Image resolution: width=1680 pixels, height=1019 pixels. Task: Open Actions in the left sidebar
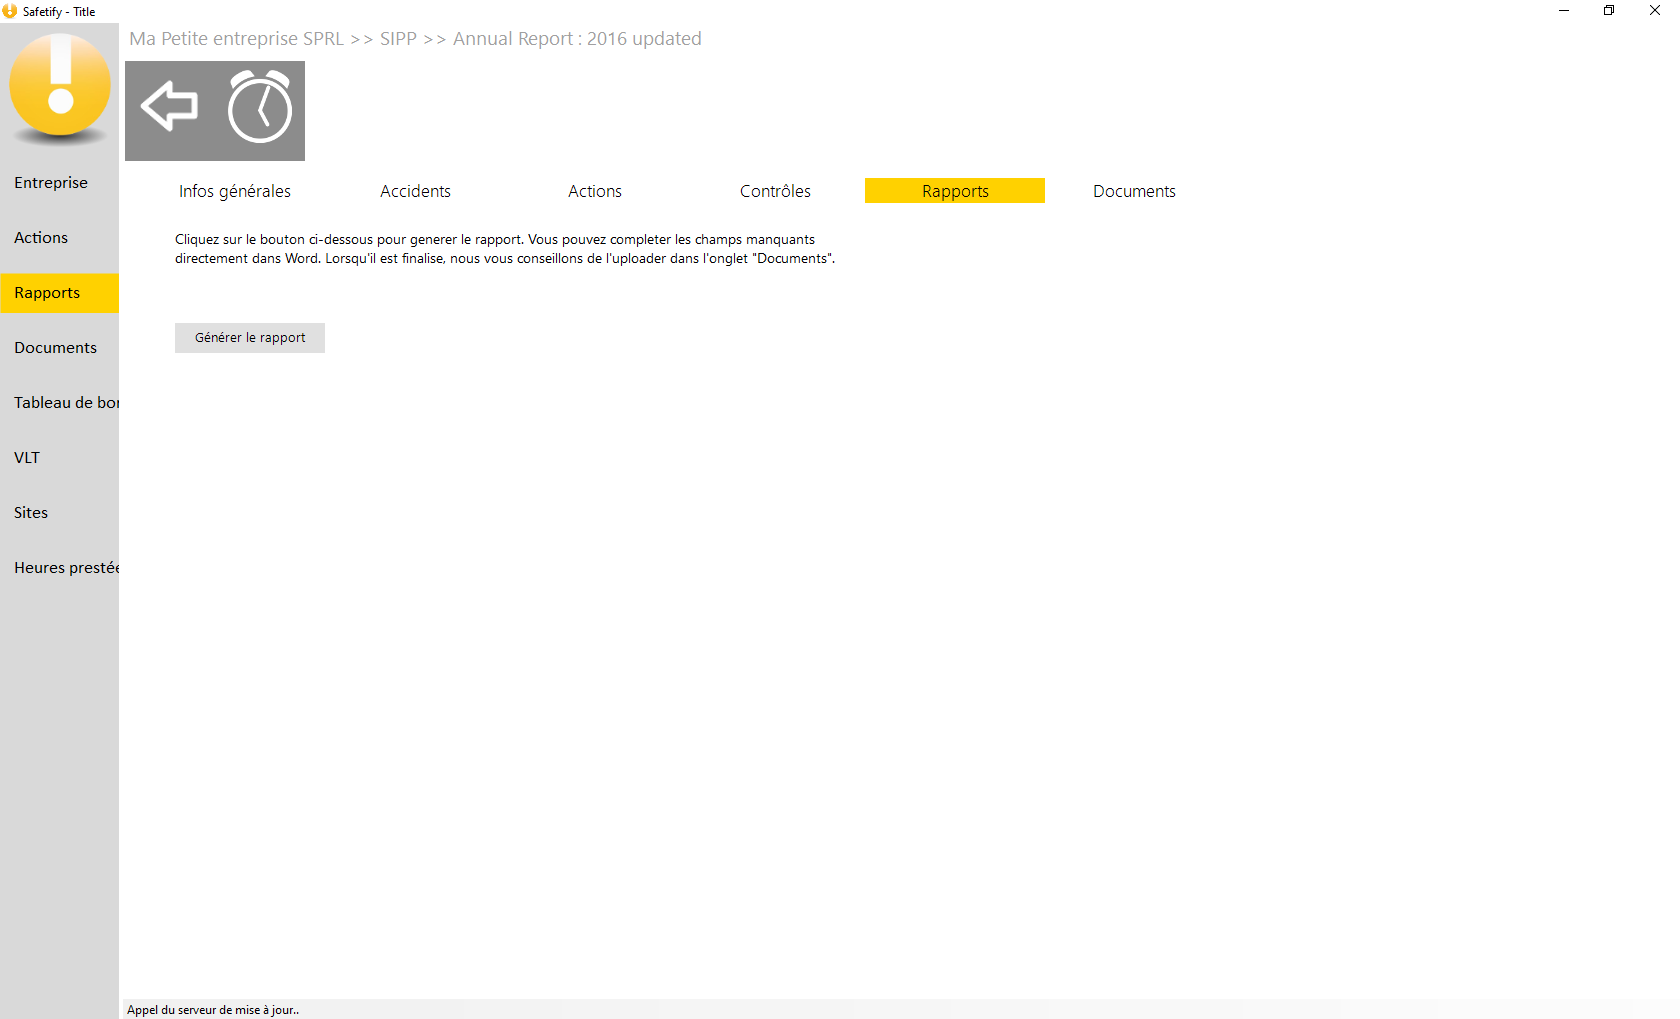[59, 238]
